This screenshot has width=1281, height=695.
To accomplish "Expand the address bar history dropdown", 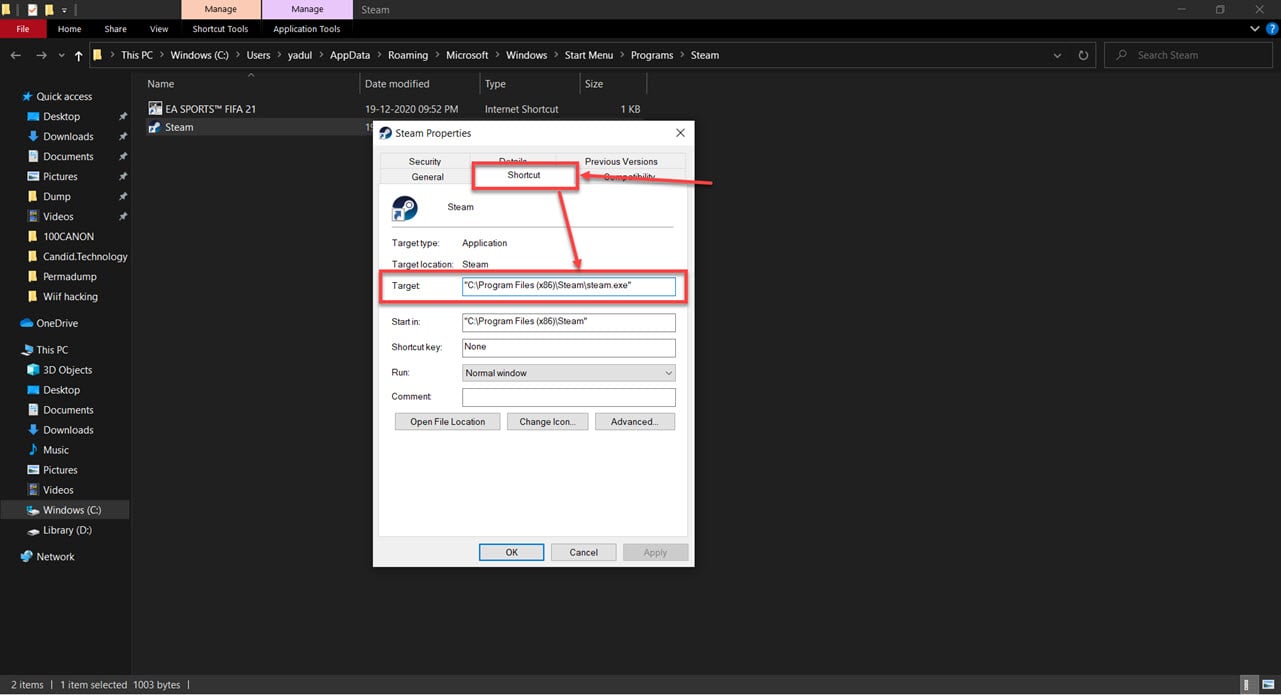I will click(x=1058, y=55).
